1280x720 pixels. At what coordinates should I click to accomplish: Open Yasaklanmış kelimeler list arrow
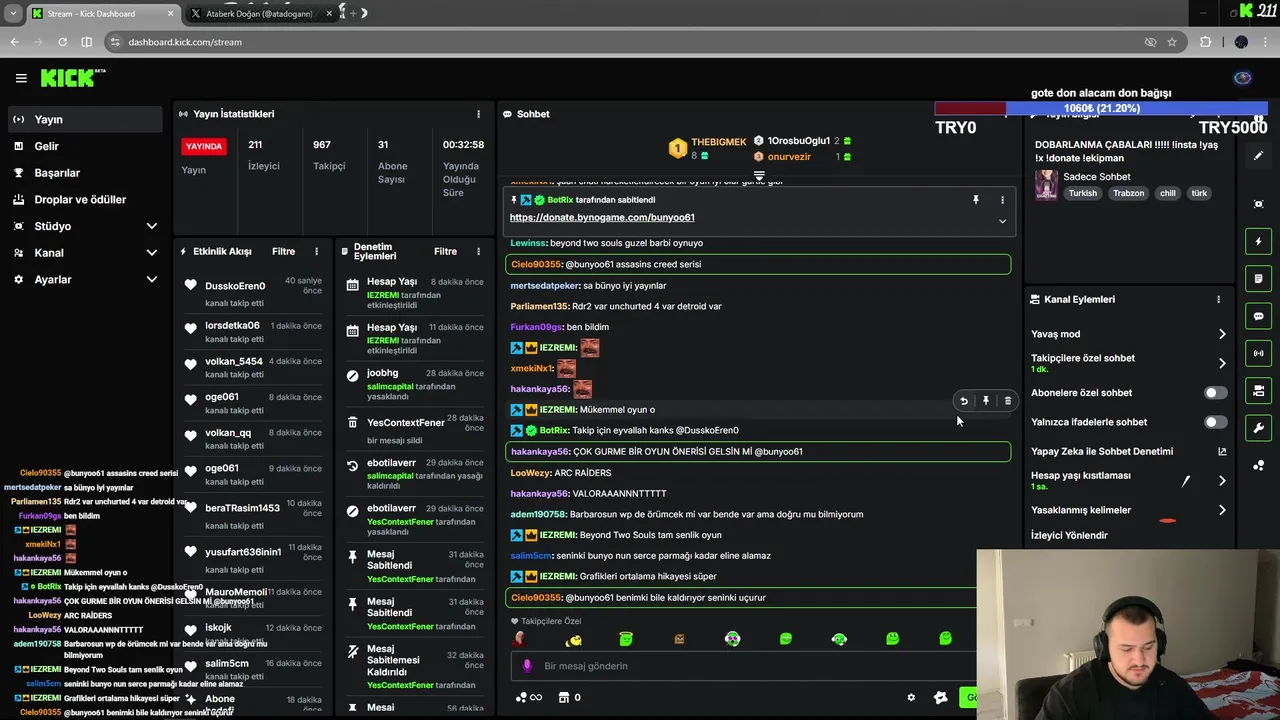(x=1221, y=510)
